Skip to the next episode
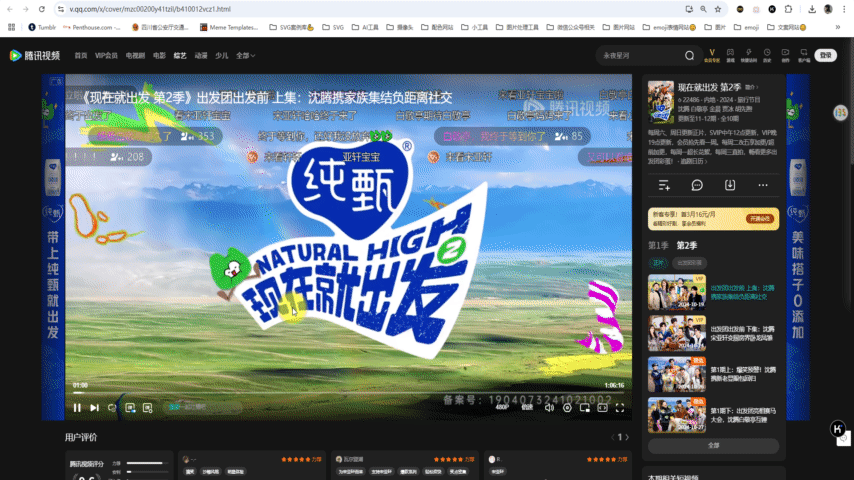 (x=94, y=408)
